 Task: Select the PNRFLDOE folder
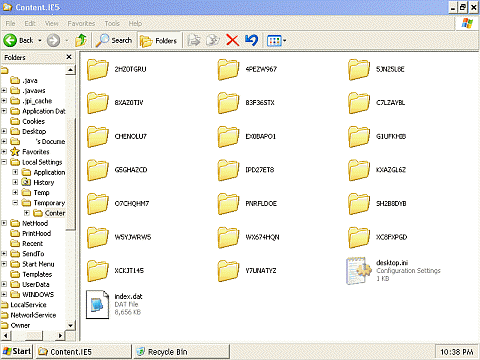tap(247, 203)
